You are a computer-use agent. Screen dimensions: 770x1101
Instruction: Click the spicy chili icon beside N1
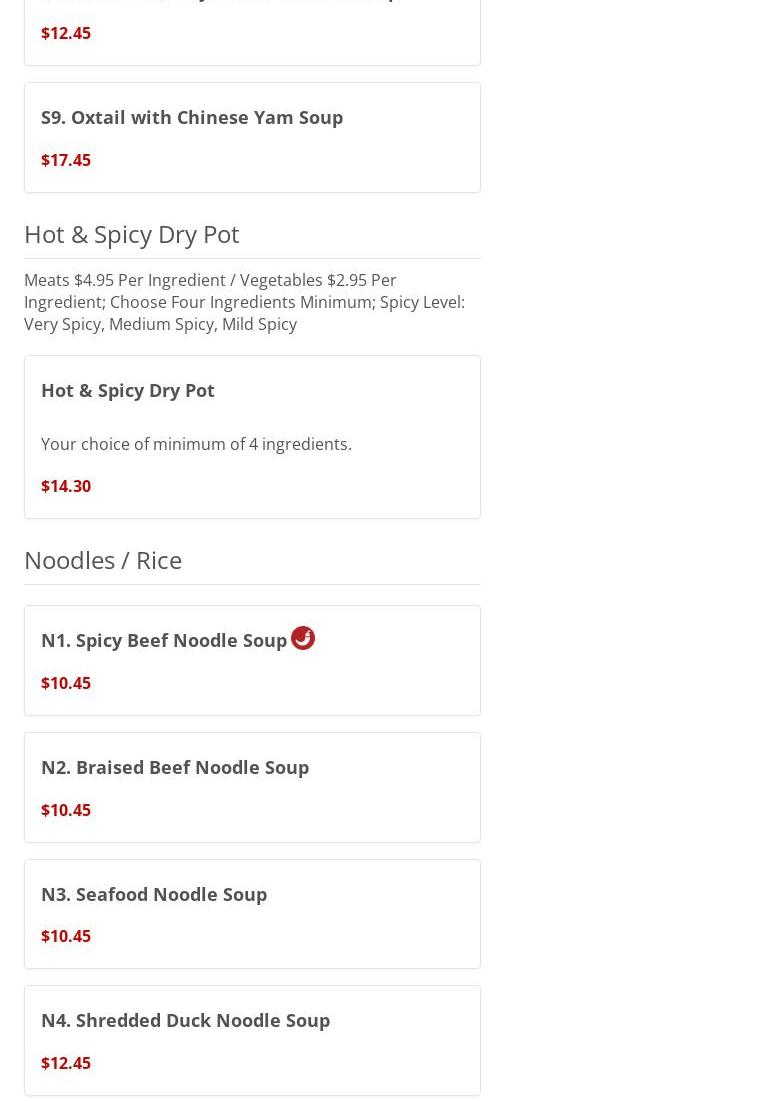click(303, 638)
